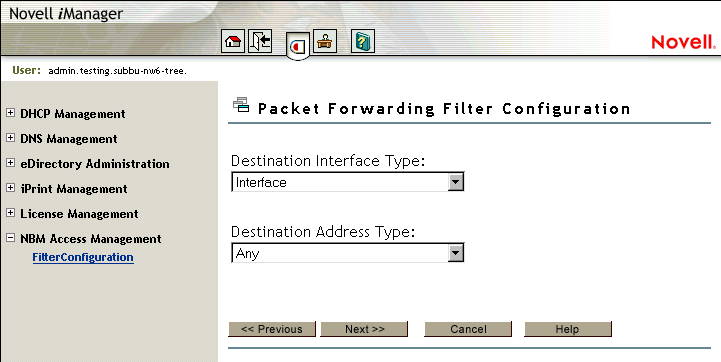Expand DHCP Management plus box
Image resolution: width=721 pixels, height=362 pixels.
pos(11,113)
